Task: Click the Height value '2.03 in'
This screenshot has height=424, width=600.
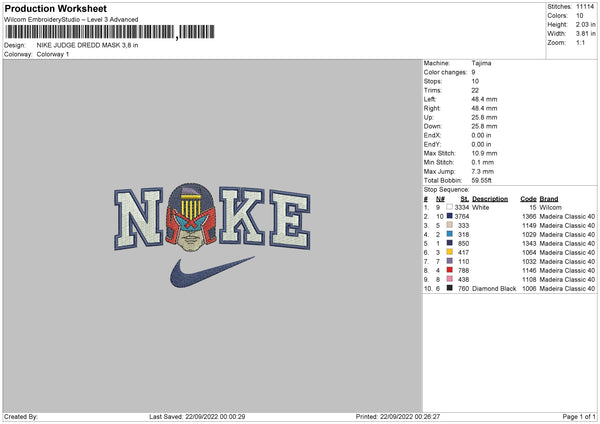Action: tap(585, 24)
